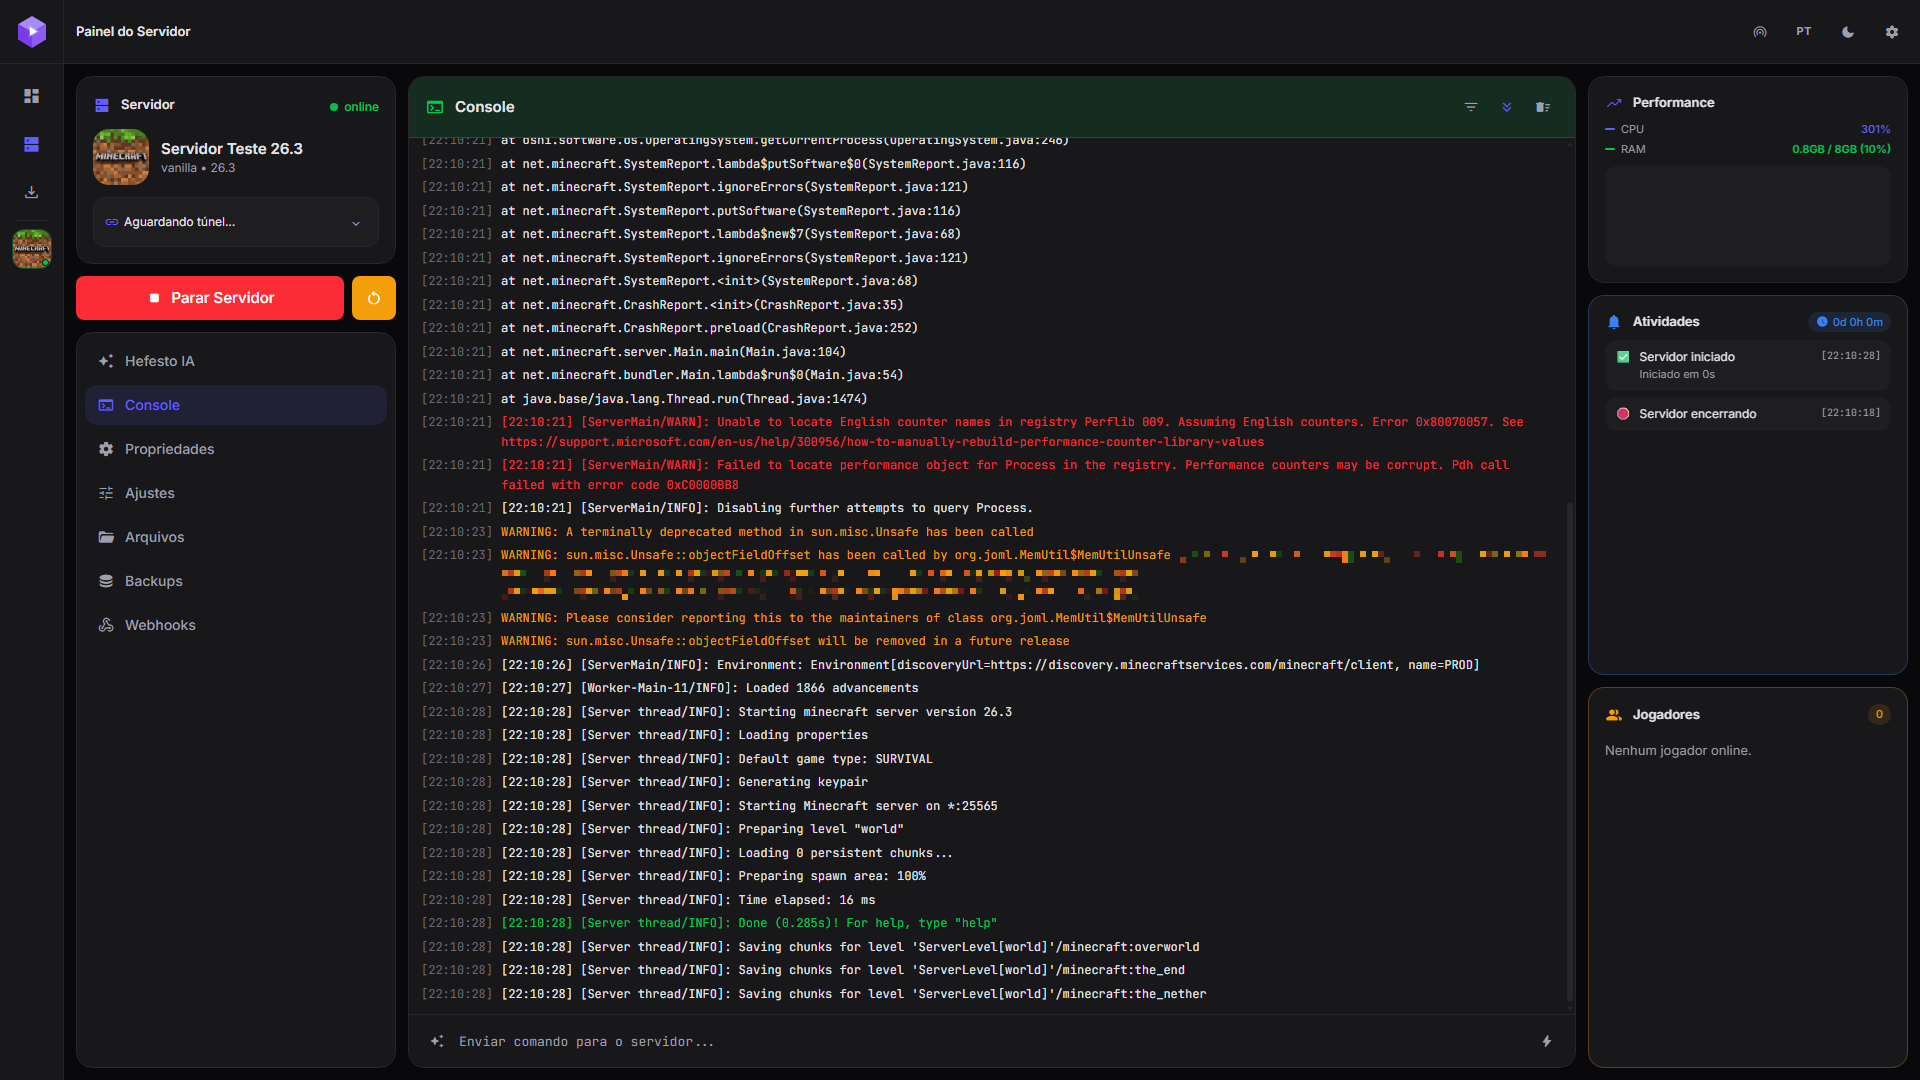This screenshot has width=1920, height=1080.
Task: Click AI sparkle icon beside command input
Action: click(437, 1042)
